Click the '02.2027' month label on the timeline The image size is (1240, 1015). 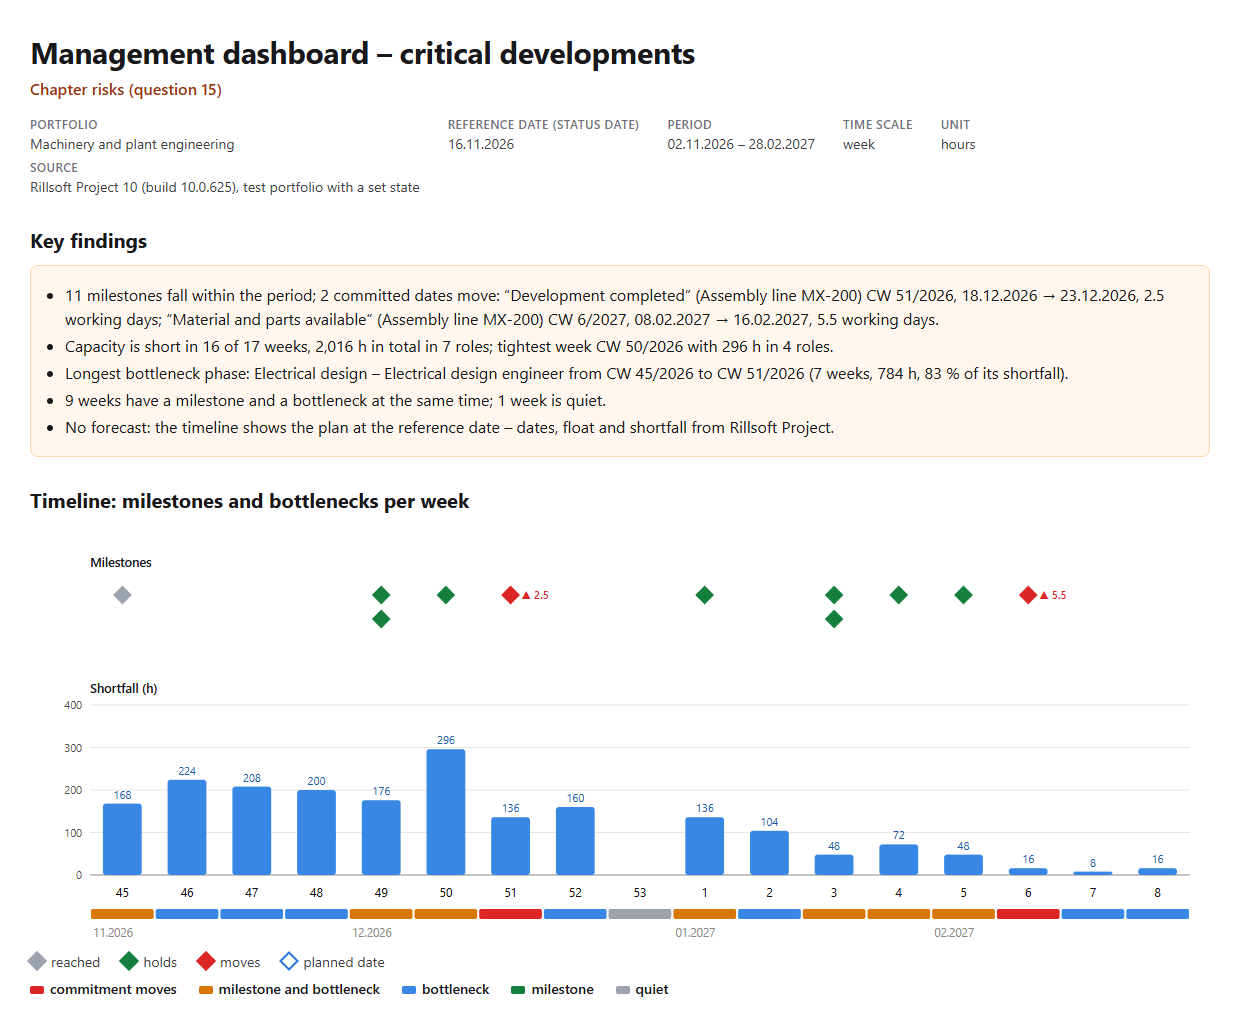[x=954, y=933]
